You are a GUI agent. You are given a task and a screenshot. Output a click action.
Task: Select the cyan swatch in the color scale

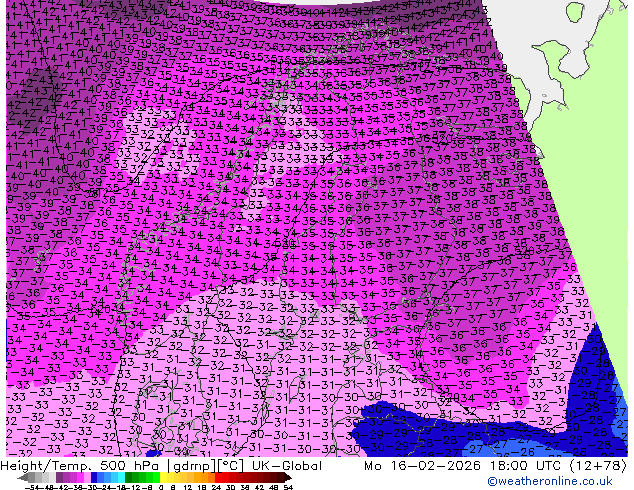pyautogui.click(x=122, y=478)
